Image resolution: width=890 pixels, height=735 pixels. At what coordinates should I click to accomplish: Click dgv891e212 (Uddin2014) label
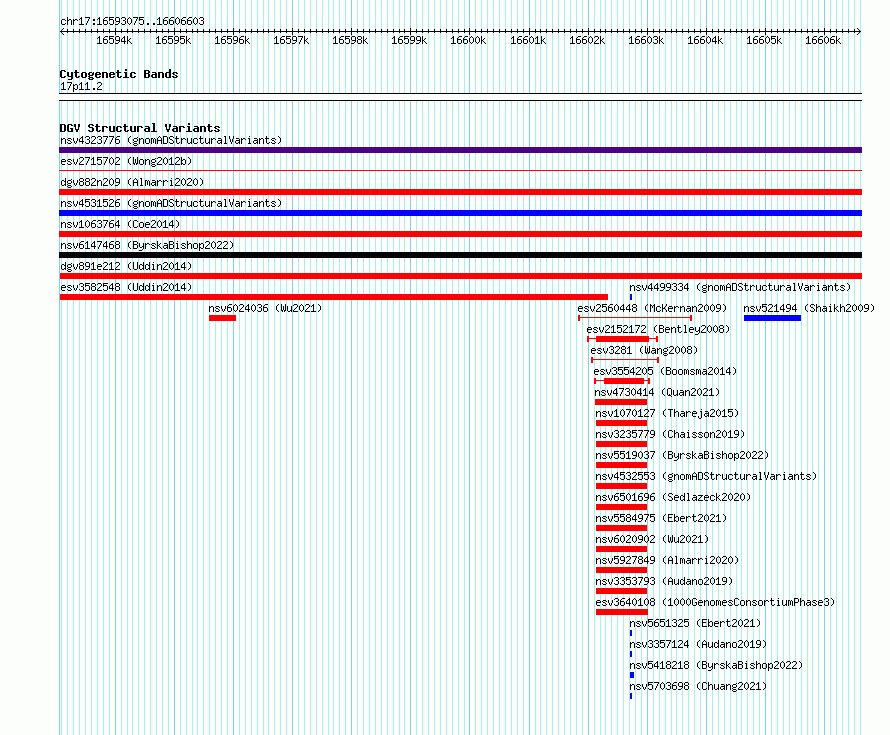(126, 266)
